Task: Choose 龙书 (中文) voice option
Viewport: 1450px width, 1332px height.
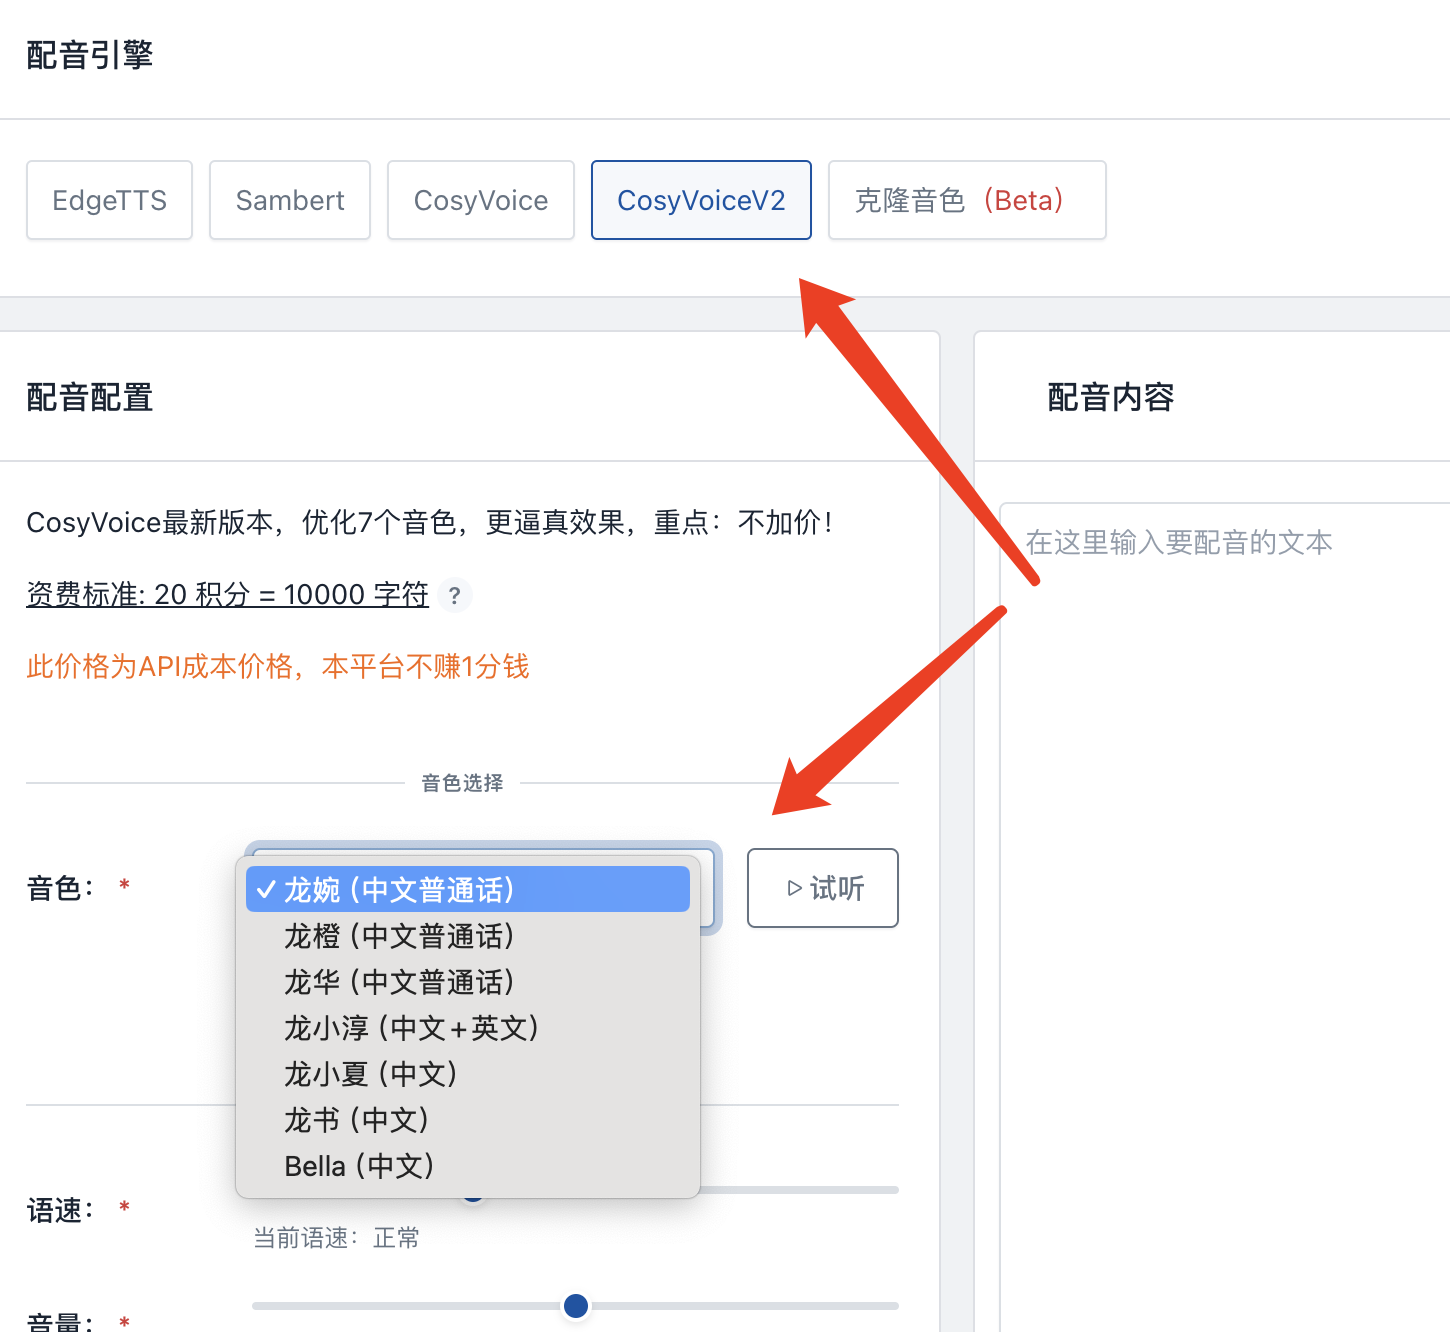Action: [468, 1120]
